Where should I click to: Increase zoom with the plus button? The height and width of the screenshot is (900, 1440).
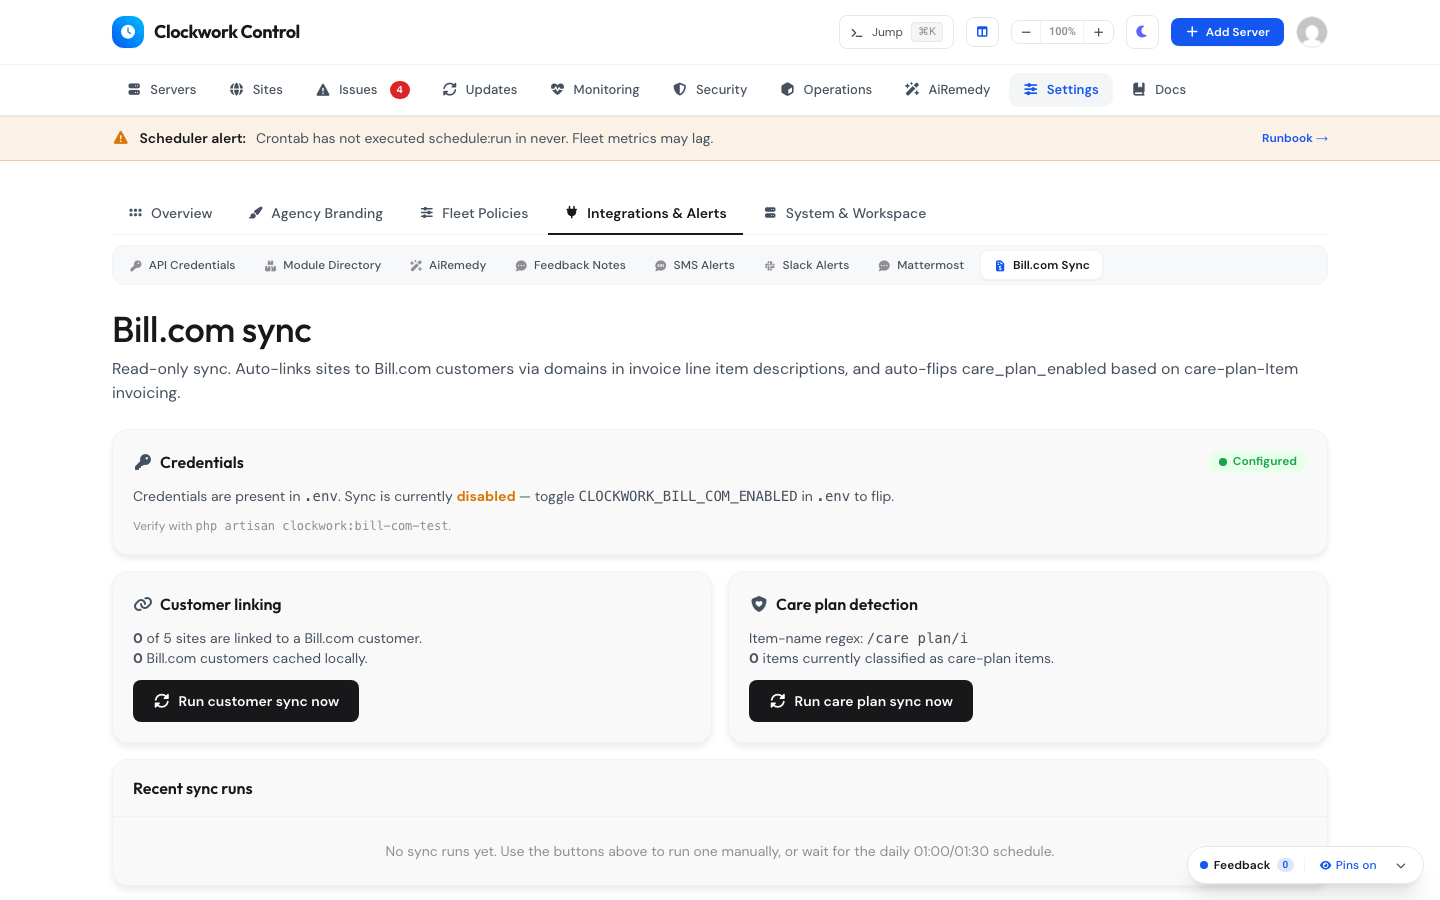tap(1098, 32)
